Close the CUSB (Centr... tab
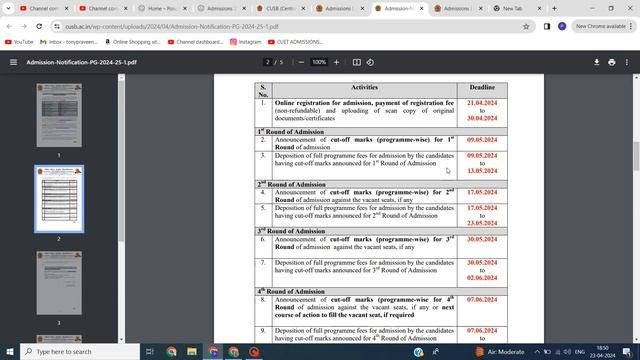 [303, 8]
